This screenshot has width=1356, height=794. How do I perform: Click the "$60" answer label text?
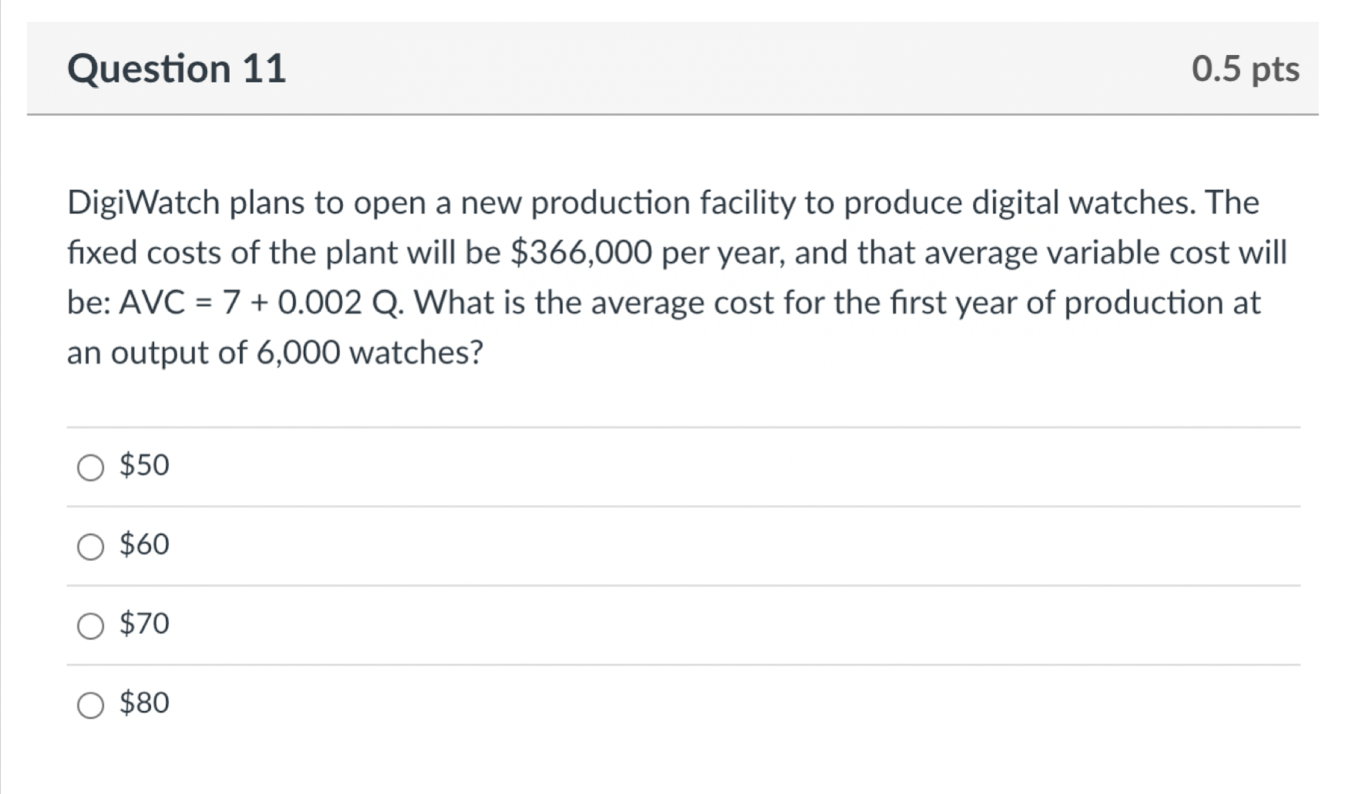click(x=145, y=546)
